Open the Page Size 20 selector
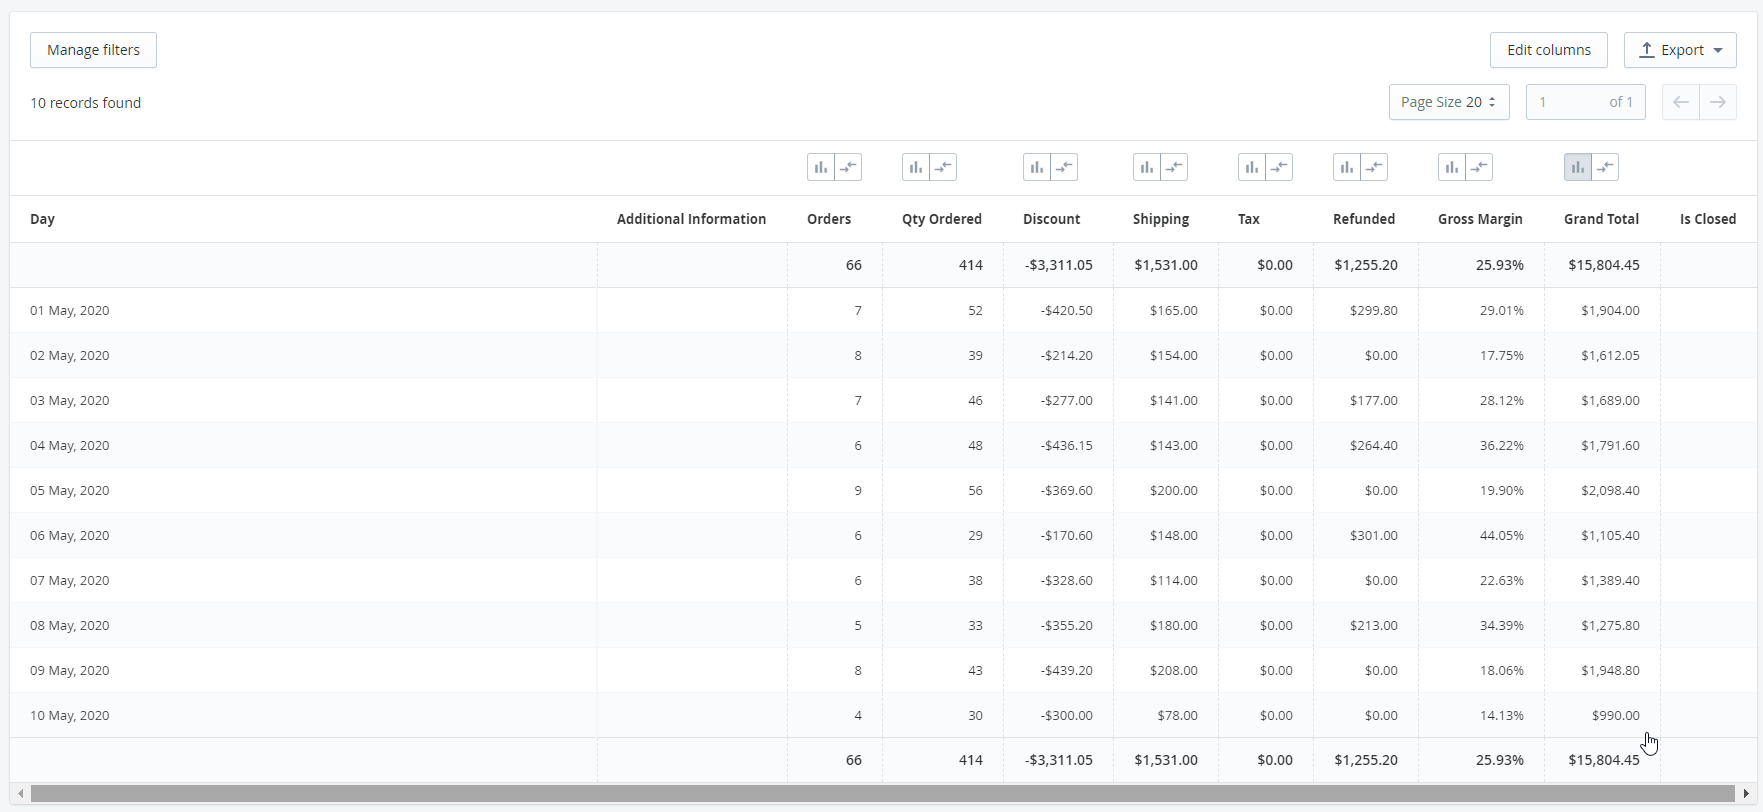The image size is (1763, 812). pos(1448,102)
